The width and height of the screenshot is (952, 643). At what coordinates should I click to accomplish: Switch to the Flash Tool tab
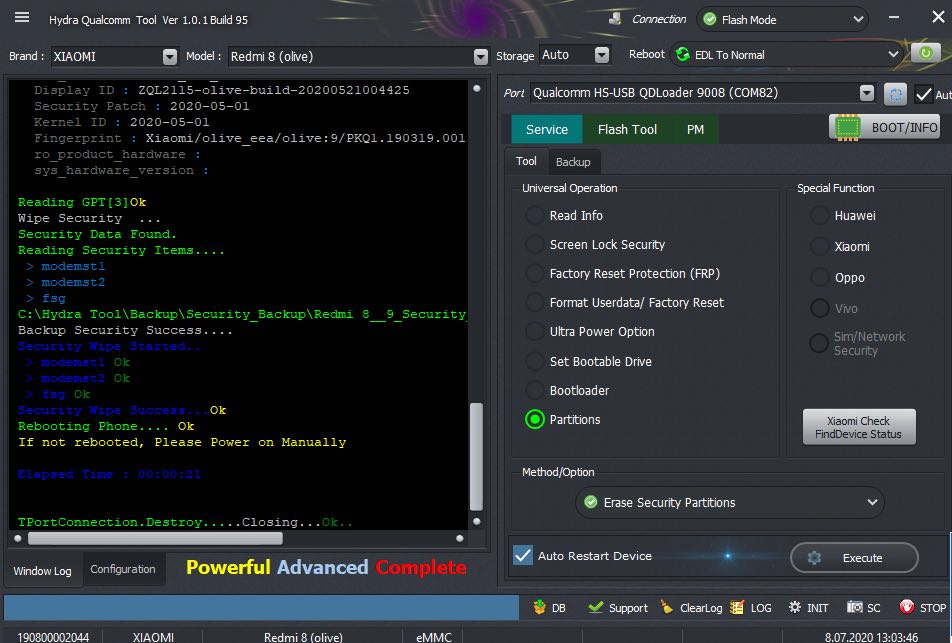pyautogui.click(x=627, y=129)
